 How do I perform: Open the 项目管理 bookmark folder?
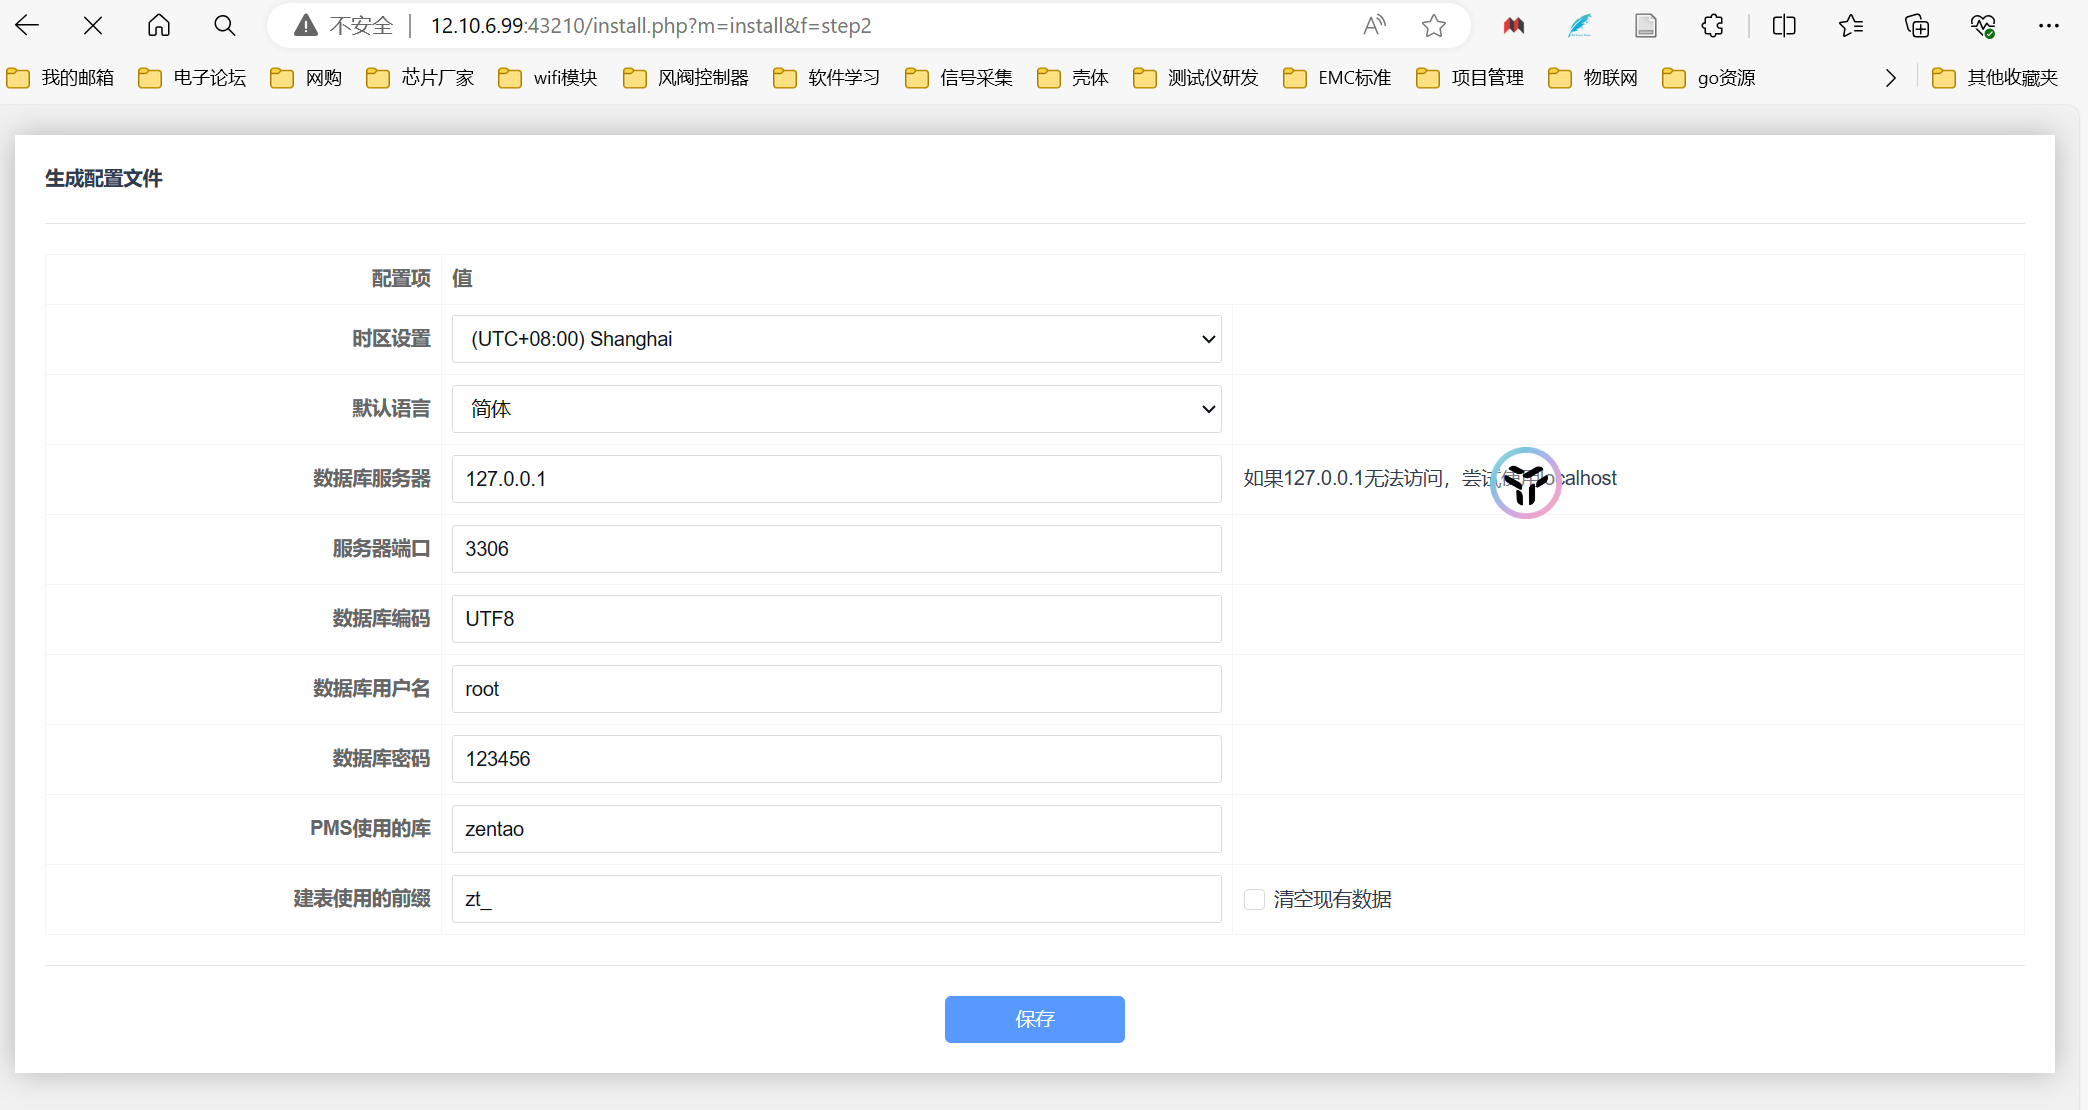click(x=1470, y=78)
